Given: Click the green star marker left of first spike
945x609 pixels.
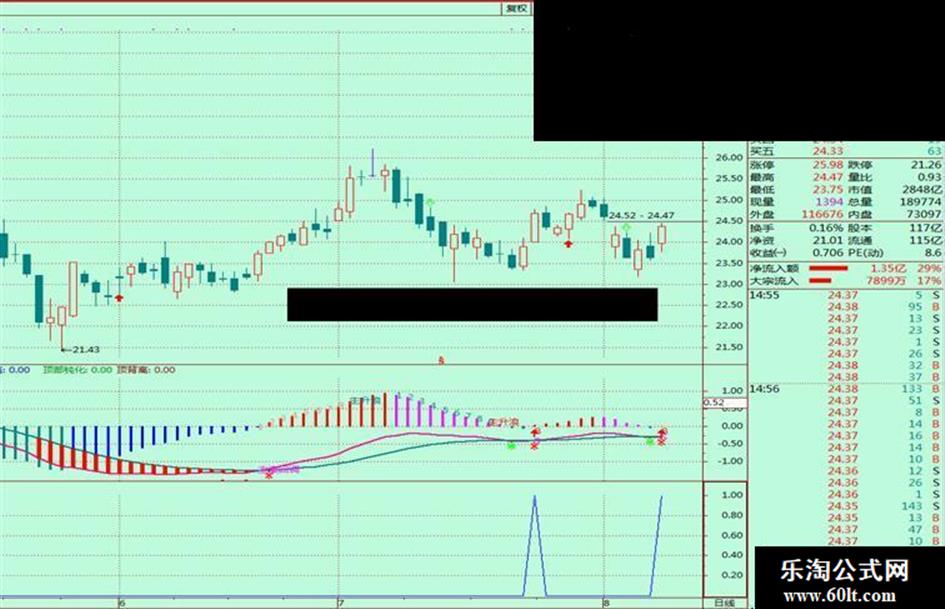Looking at the screenshot, I should (511, 446).
